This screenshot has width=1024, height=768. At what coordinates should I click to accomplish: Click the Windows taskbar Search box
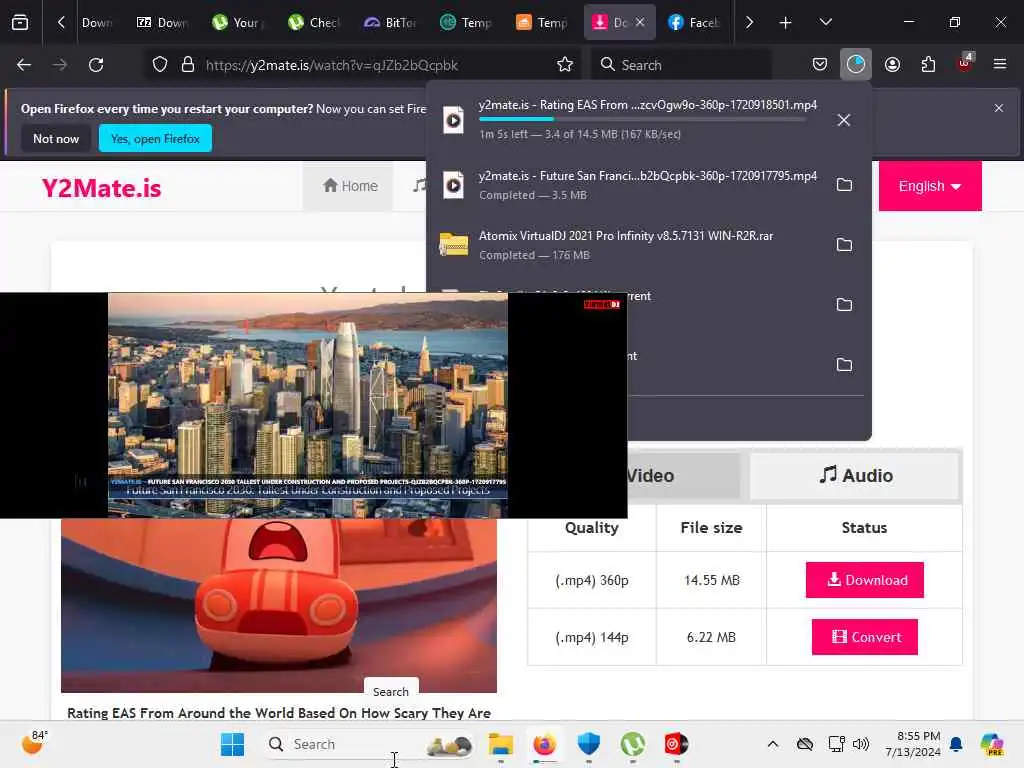coord(370,744)
